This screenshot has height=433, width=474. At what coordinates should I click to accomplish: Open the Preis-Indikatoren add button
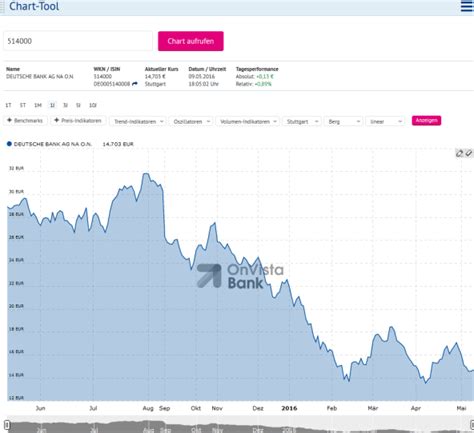[78, 121]
